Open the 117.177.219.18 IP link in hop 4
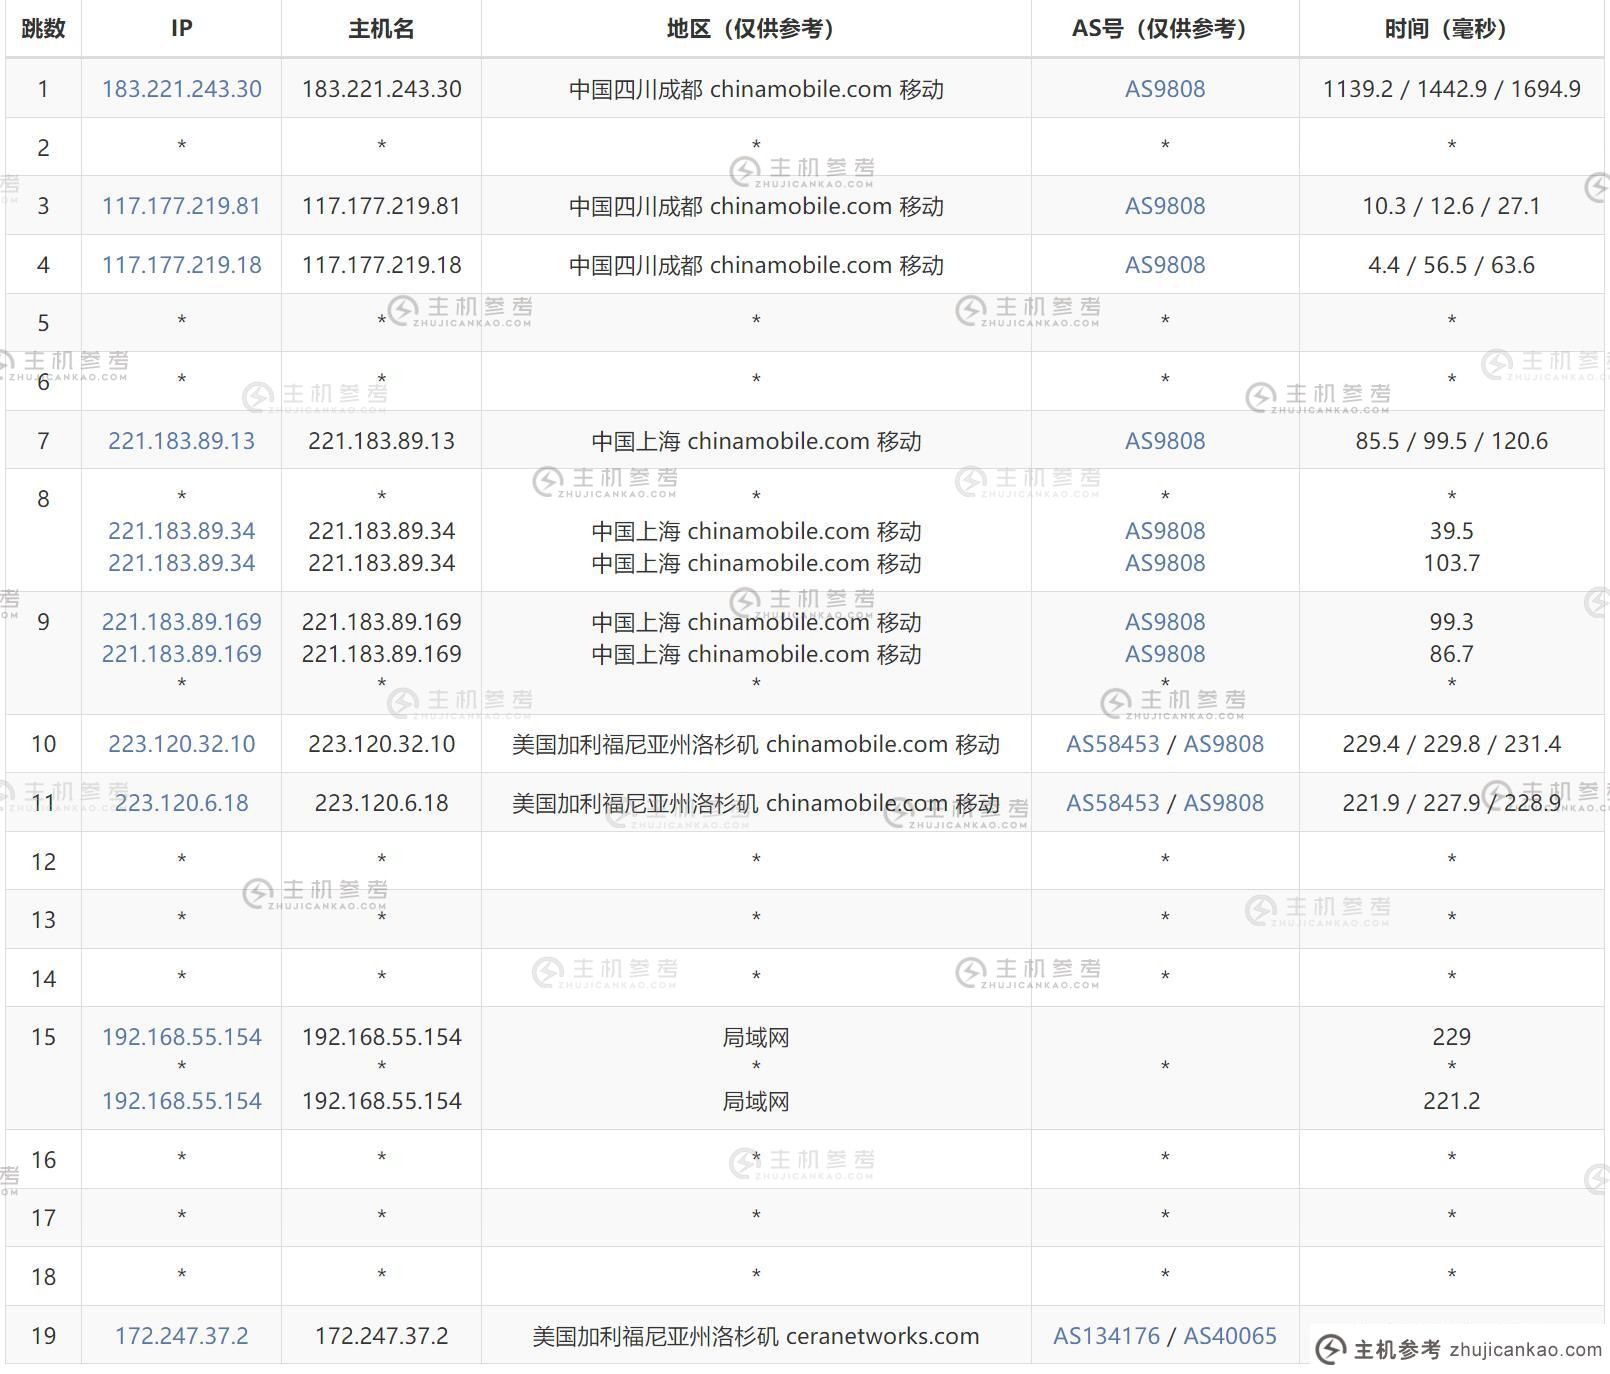The image size is (1610, 1374). (181, 265)
